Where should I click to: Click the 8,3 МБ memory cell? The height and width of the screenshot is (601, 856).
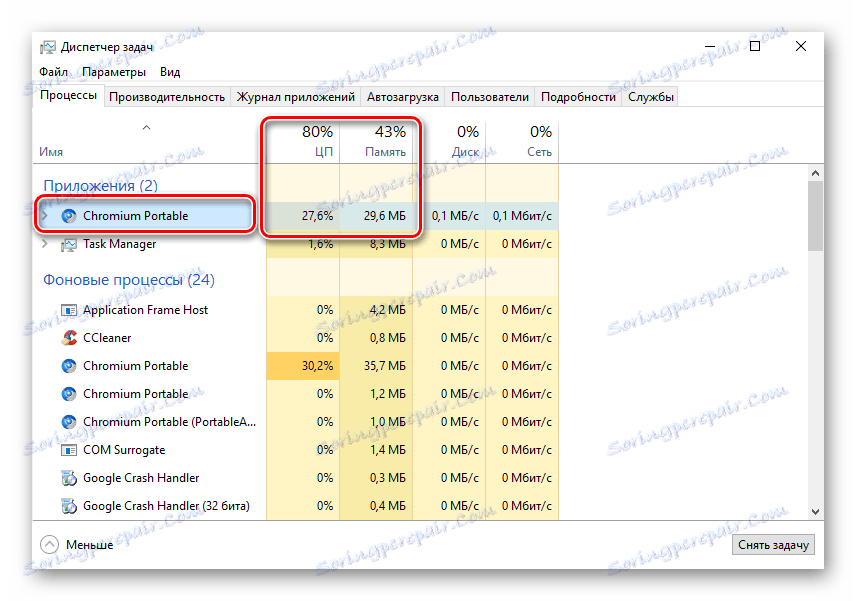(376, 244)
